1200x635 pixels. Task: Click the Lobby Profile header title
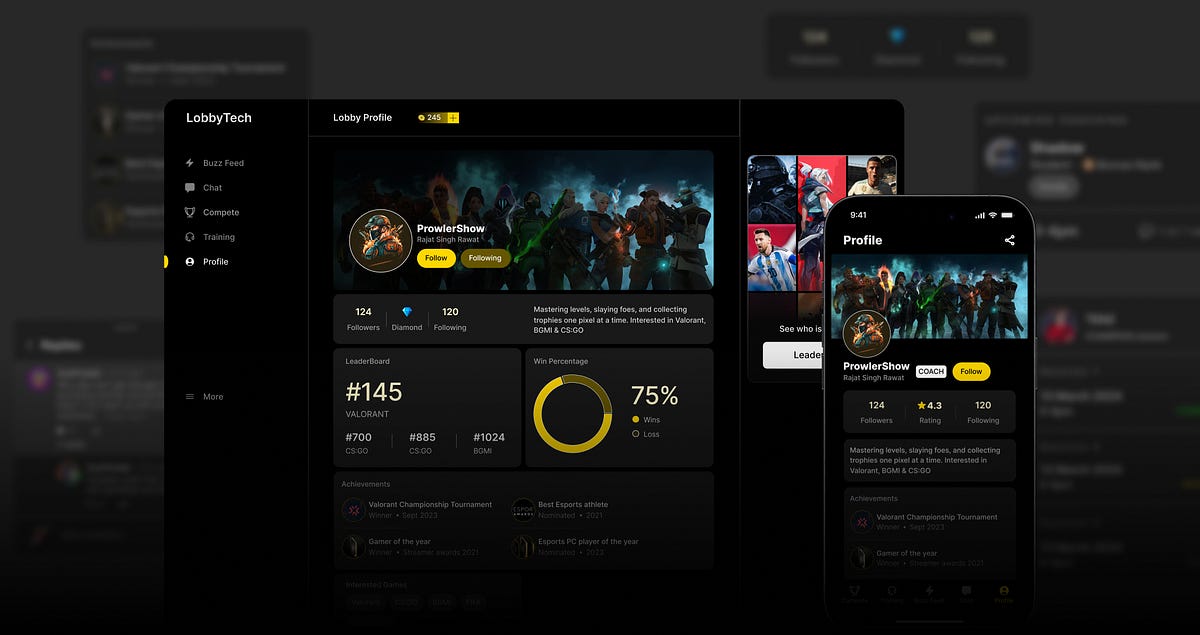(363, 118)
